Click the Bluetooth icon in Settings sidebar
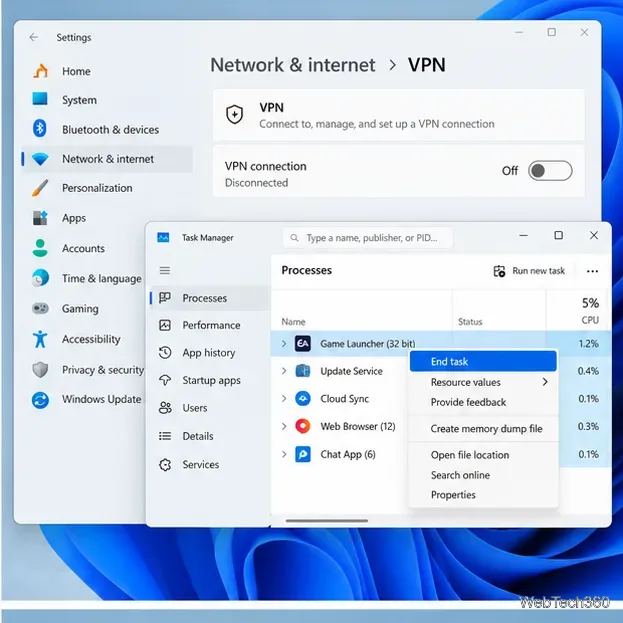623x623 pixels. coord(39,128)
